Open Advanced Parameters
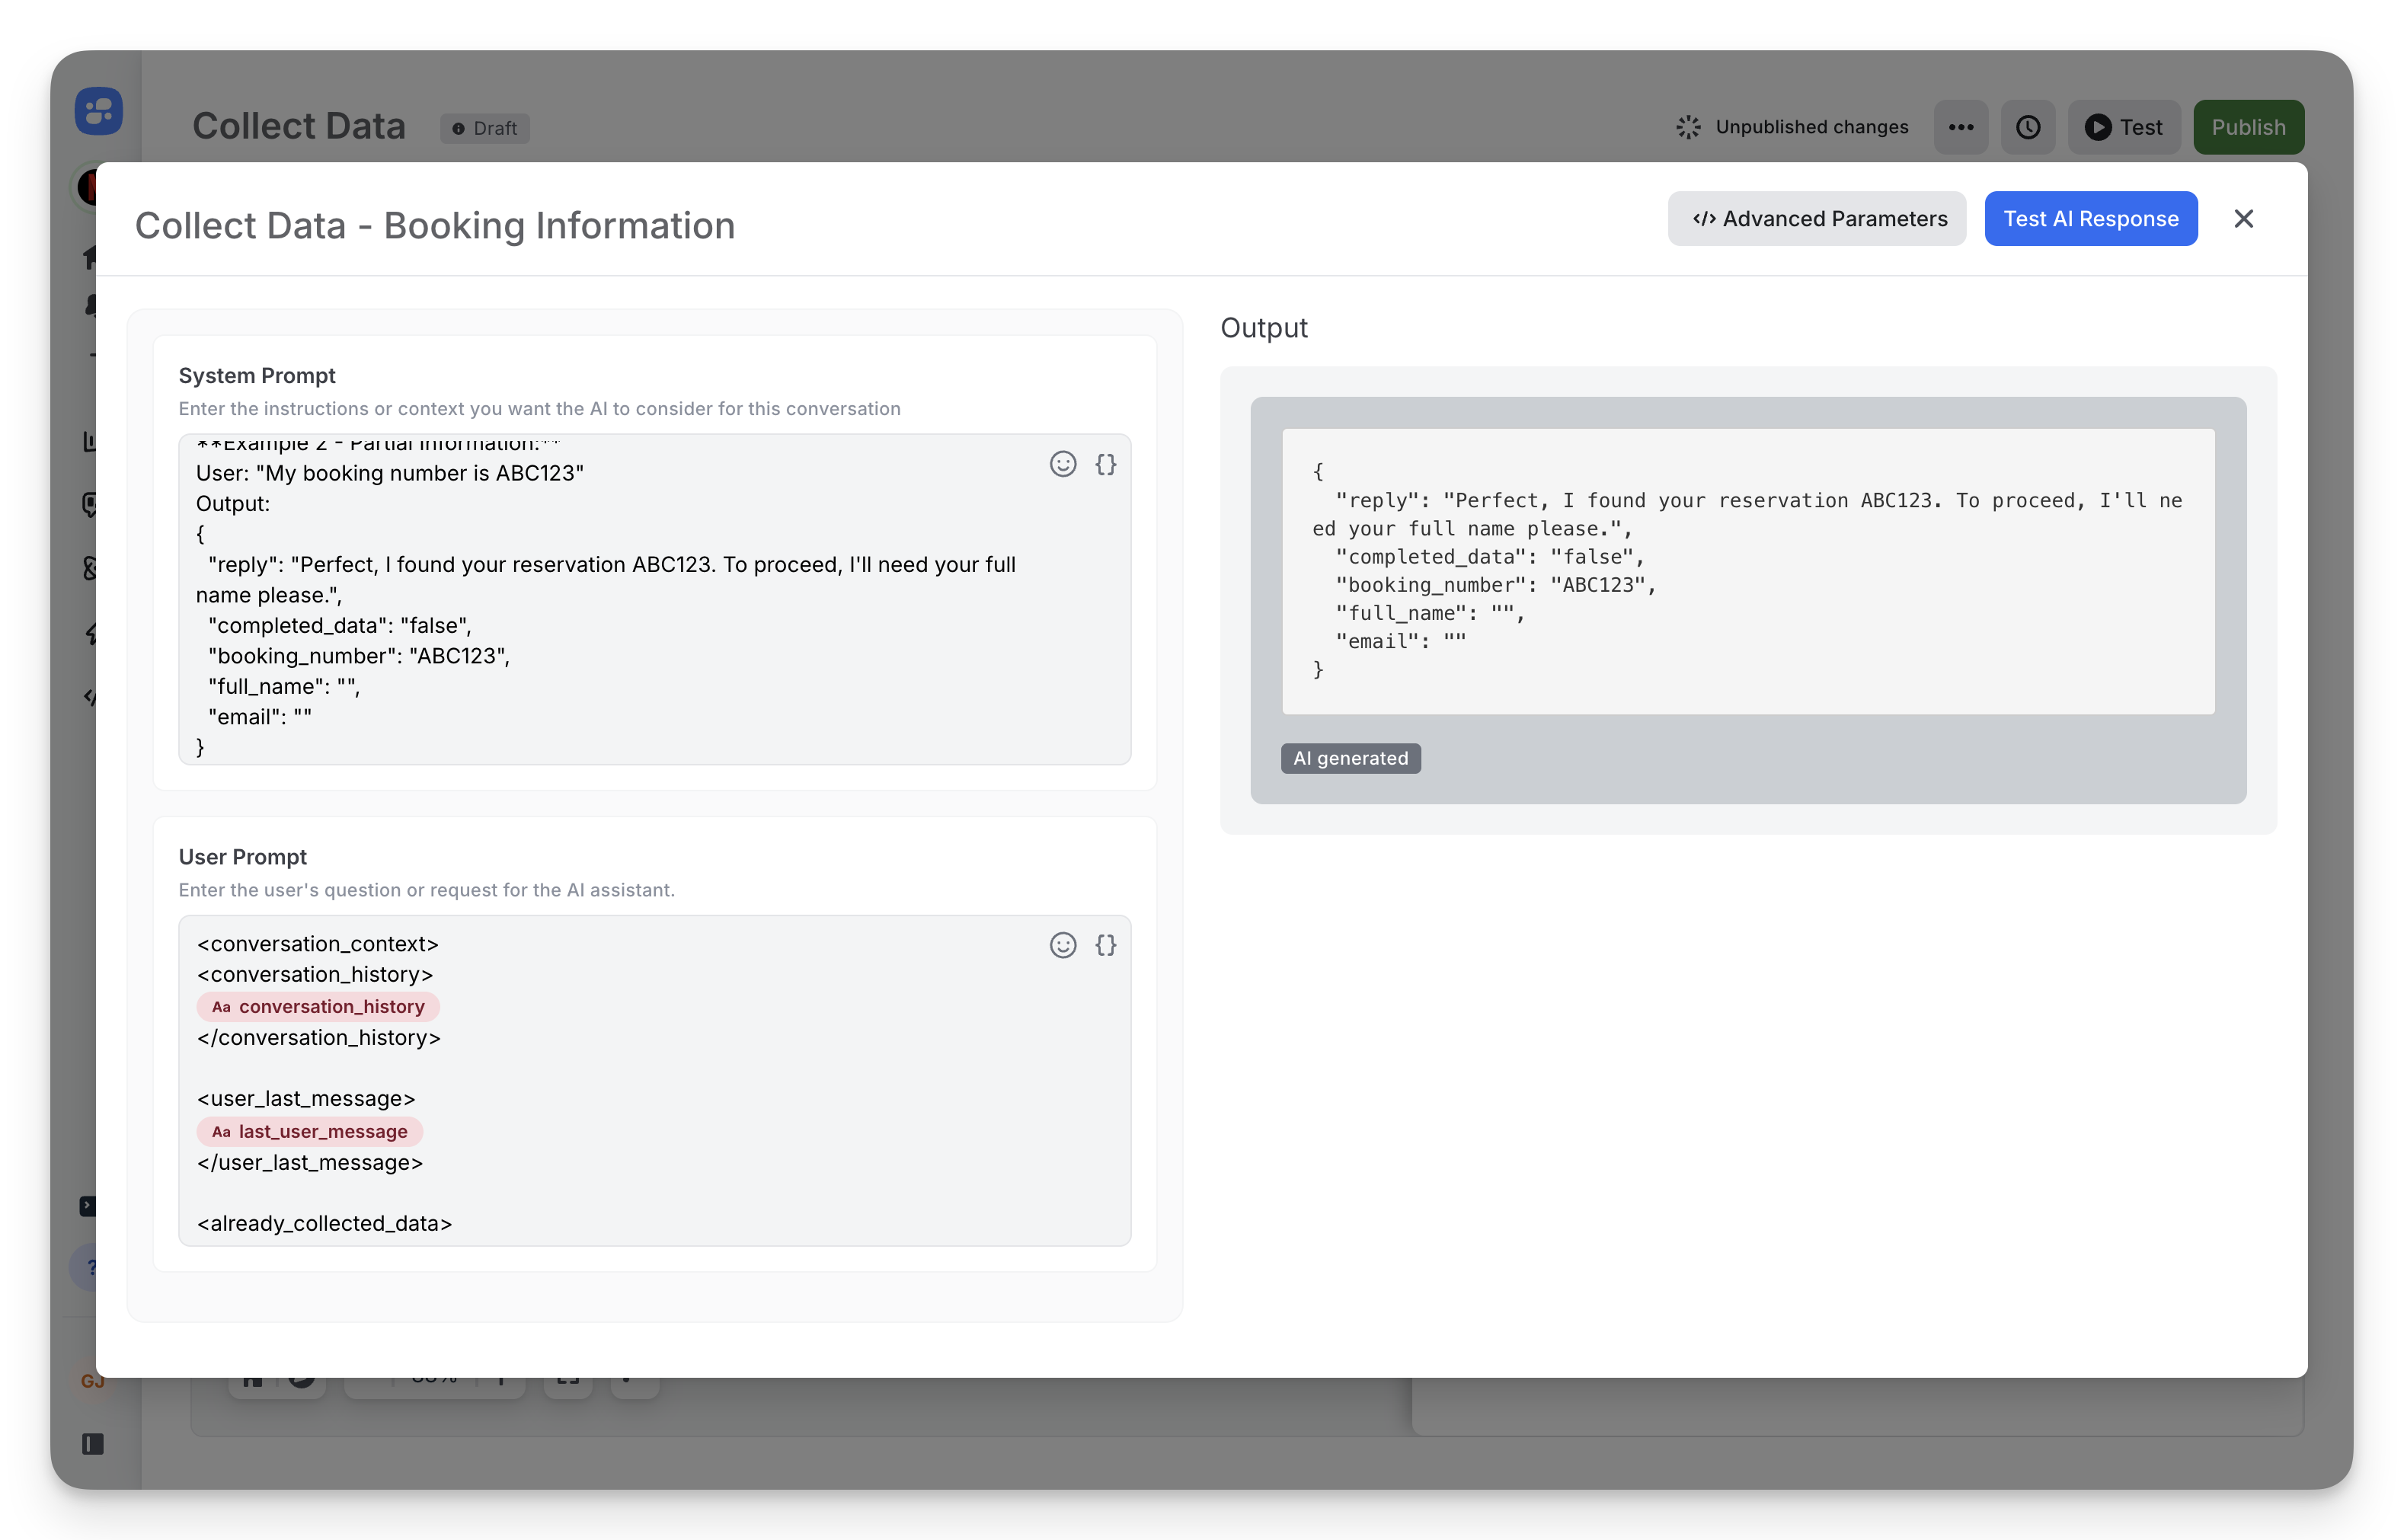 pyautogui.click(x=1816, y=219)
